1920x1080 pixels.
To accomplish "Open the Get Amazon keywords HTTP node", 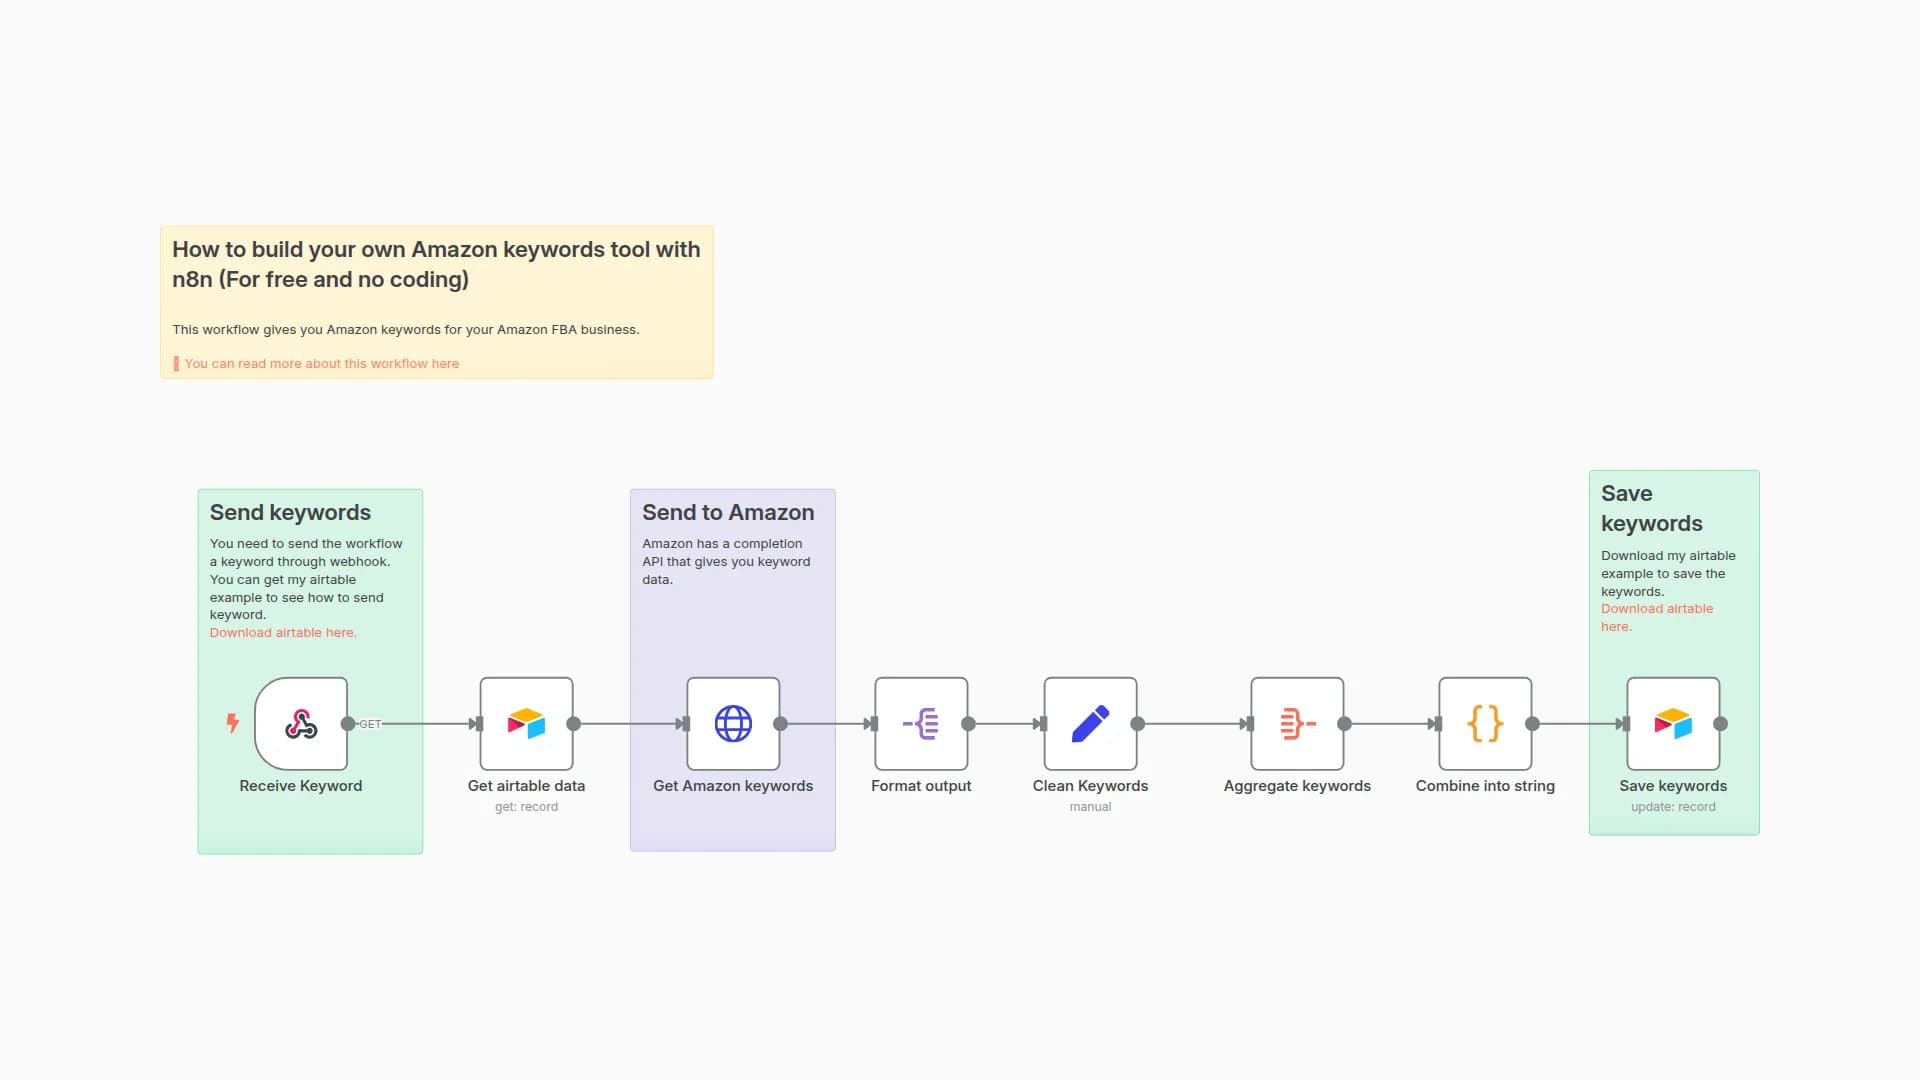I will click(733, 724).
